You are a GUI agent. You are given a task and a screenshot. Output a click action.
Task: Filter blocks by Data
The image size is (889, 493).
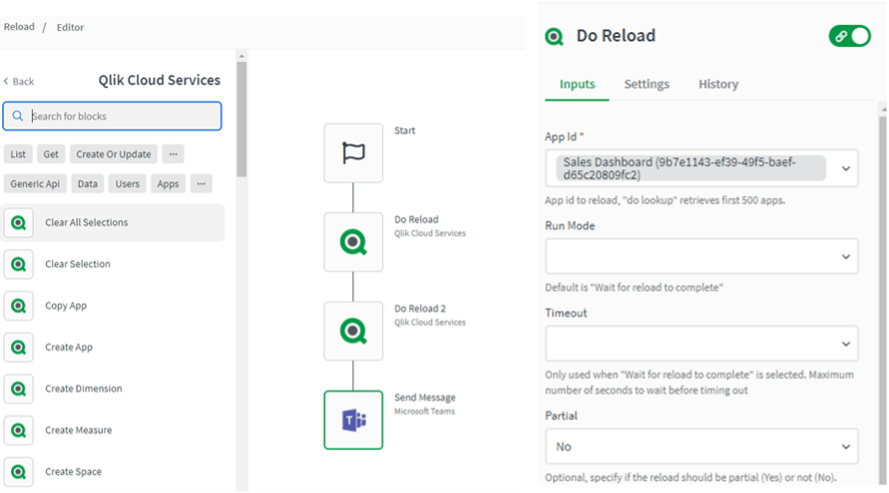click(87, 184)
